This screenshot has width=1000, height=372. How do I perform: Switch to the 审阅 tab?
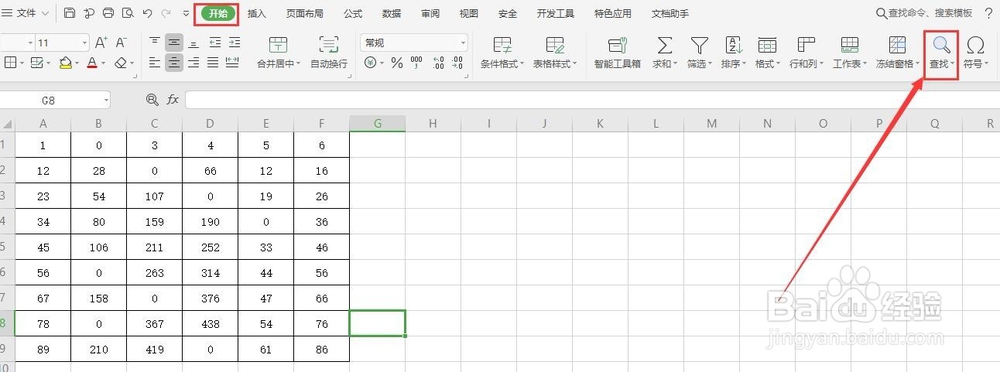click(430, 13)
